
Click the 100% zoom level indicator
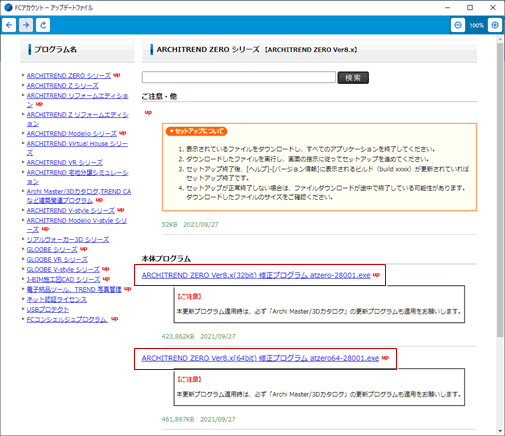tap(476, 25)
